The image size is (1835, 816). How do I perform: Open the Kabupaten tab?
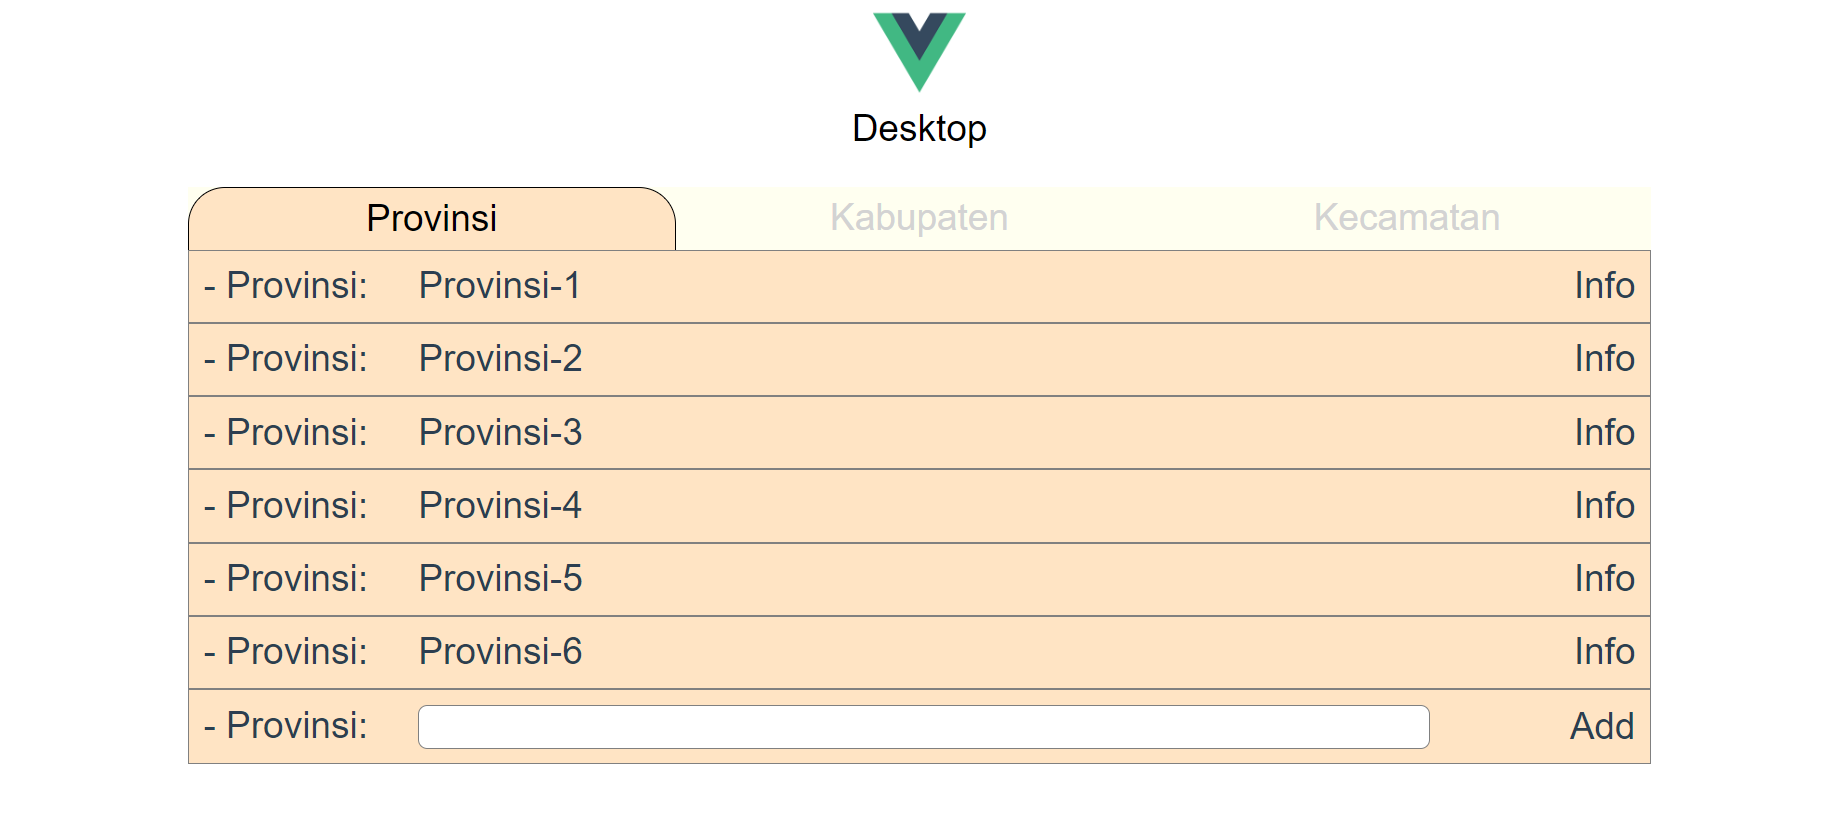pos(918,217)
